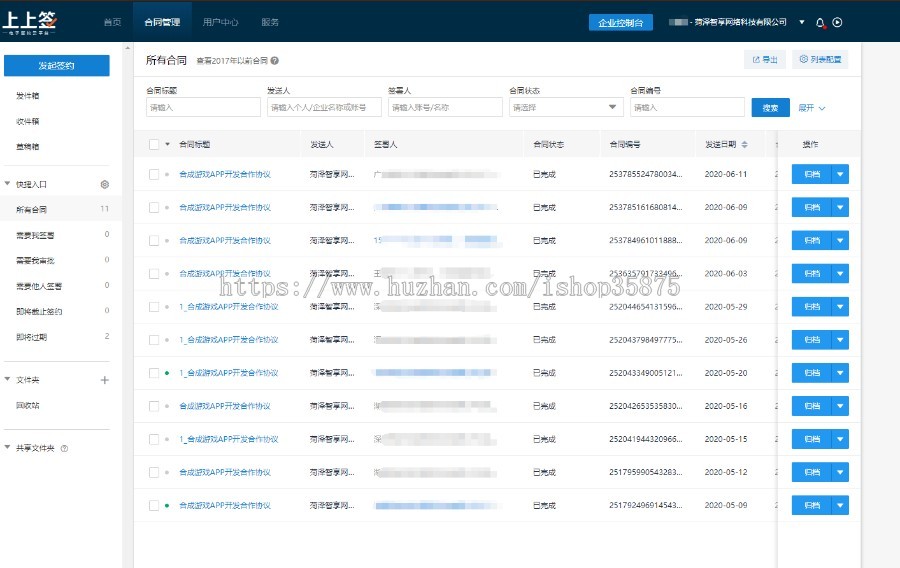Click the question mark after 查看2017年以前合同
Screen dimensions: 900x568
(275, 60)
